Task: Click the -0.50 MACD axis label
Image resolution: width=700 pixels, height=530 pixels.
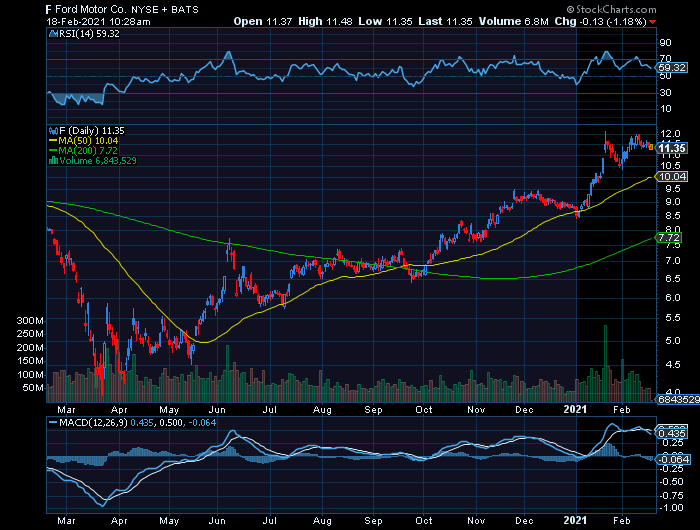Action: coord(671,482)
